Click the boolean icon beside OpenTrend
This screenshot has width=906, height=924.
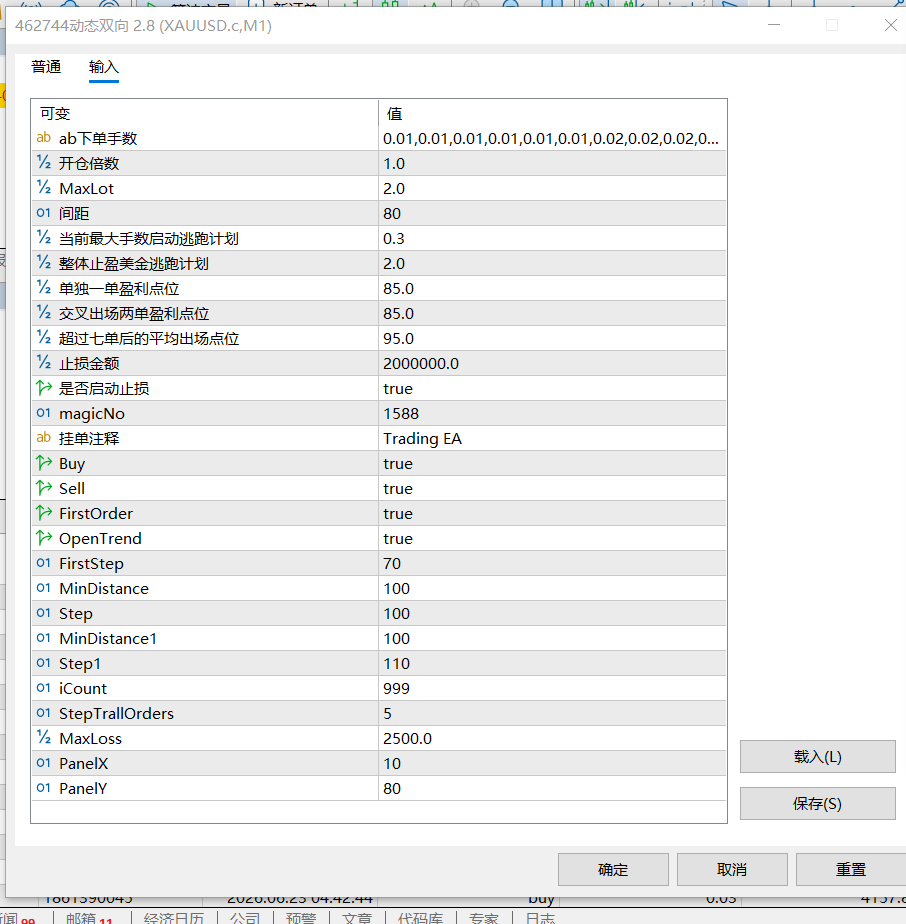[x=44, y=538]
